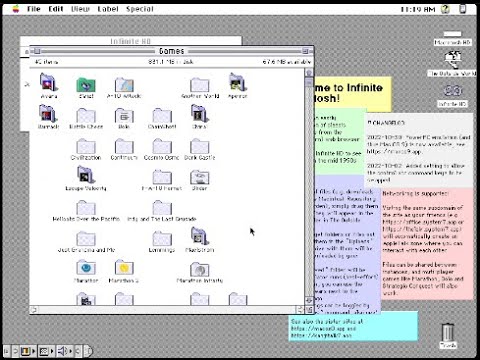480x360 pixels.
Task: Click the CHANGELOG heading in gray note
Action: [386, 123]
